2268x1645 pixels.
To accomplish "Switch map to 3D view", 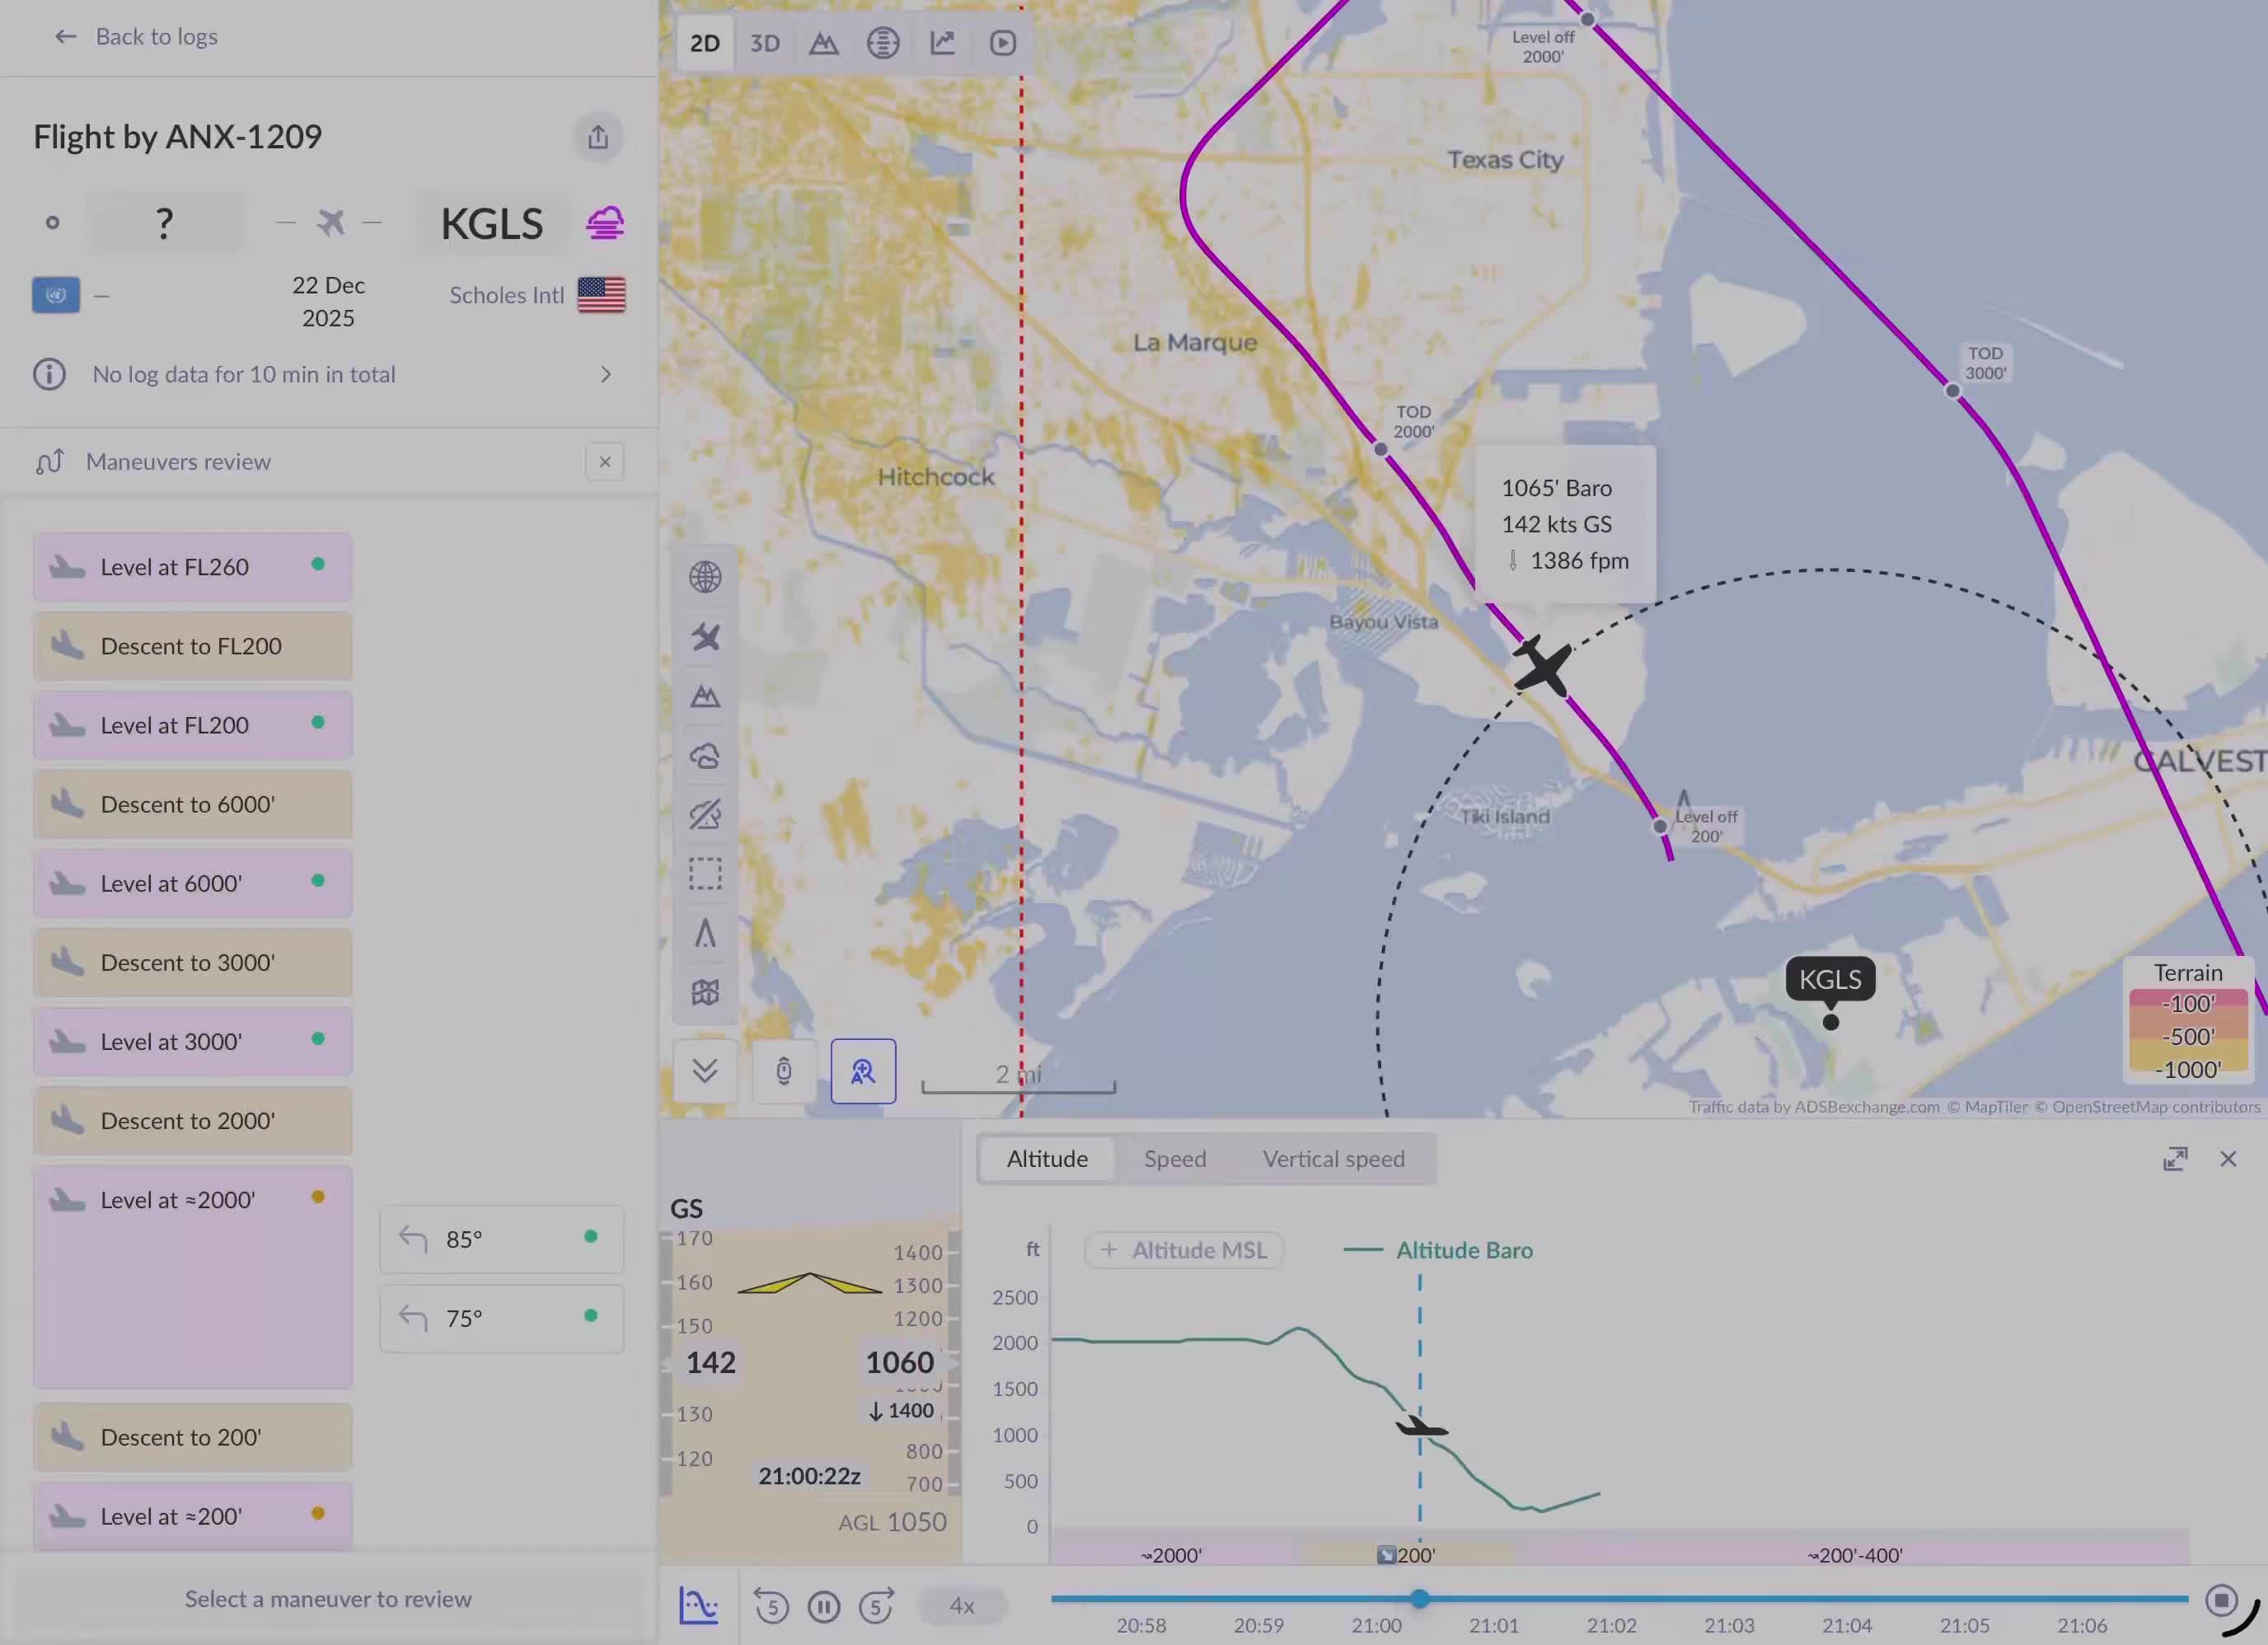I will [764, 43].
